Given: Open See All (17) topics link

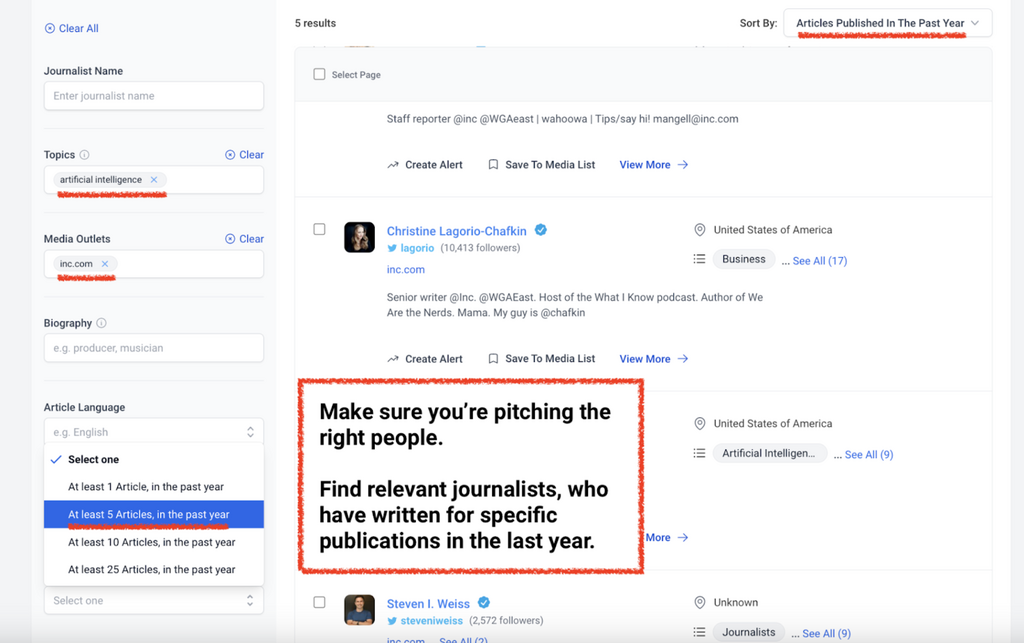Looking at the screenshot, I should coord(820,261).
